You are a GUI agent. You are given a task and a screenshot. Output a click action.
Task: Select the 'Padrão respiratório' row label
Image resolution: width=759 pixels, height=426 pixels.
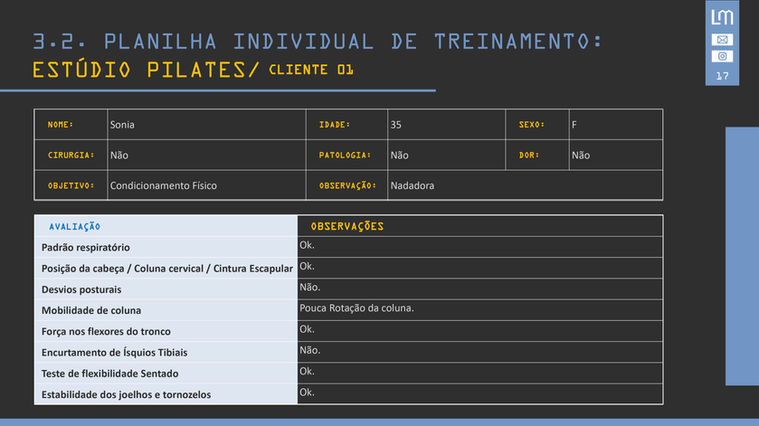tap(86, 247)
